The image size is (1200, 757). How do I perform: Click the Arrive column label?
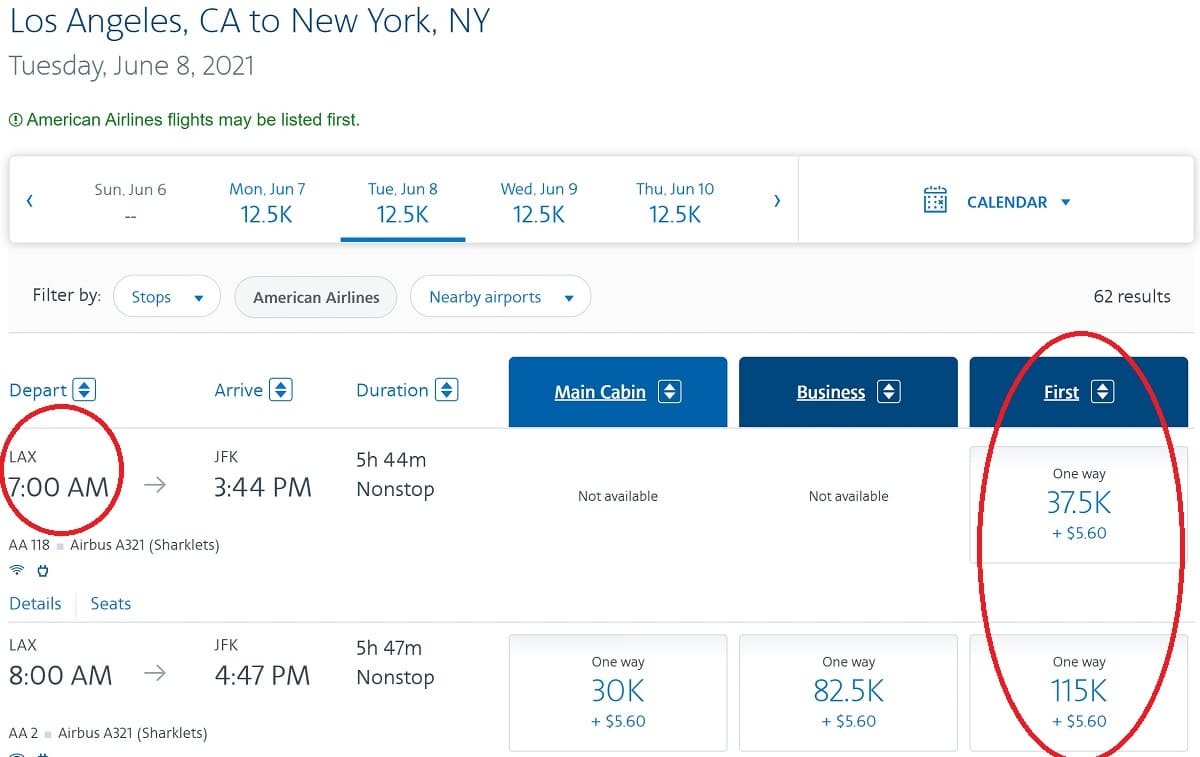point(238,390)
